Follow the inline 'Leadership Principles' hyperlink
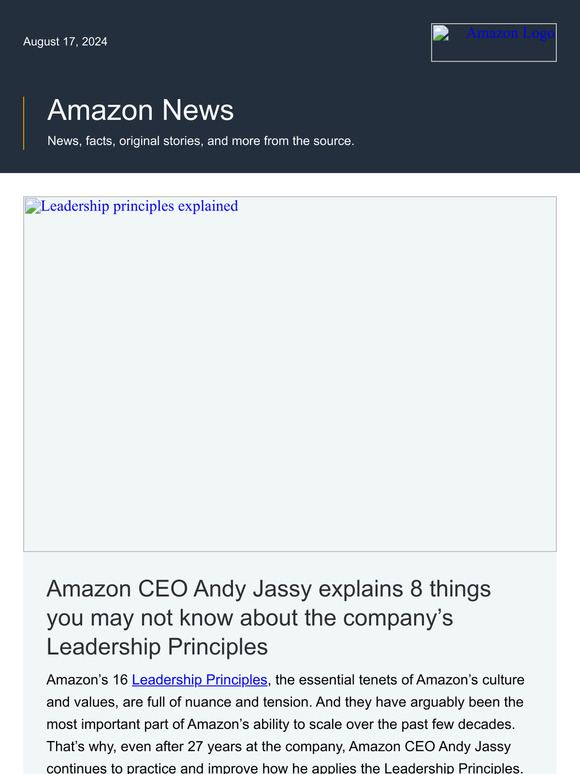The height and width of the screenshot is (774, 580). click(x=199, y=680)
